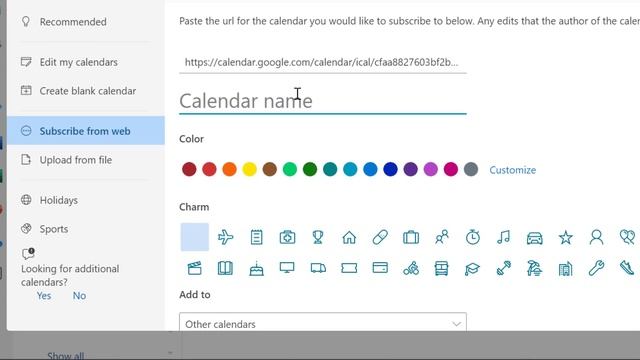The width and height of the screenshot is (640, 360).
Task: Click Show all behind the dialog
Action: (66, 355)
